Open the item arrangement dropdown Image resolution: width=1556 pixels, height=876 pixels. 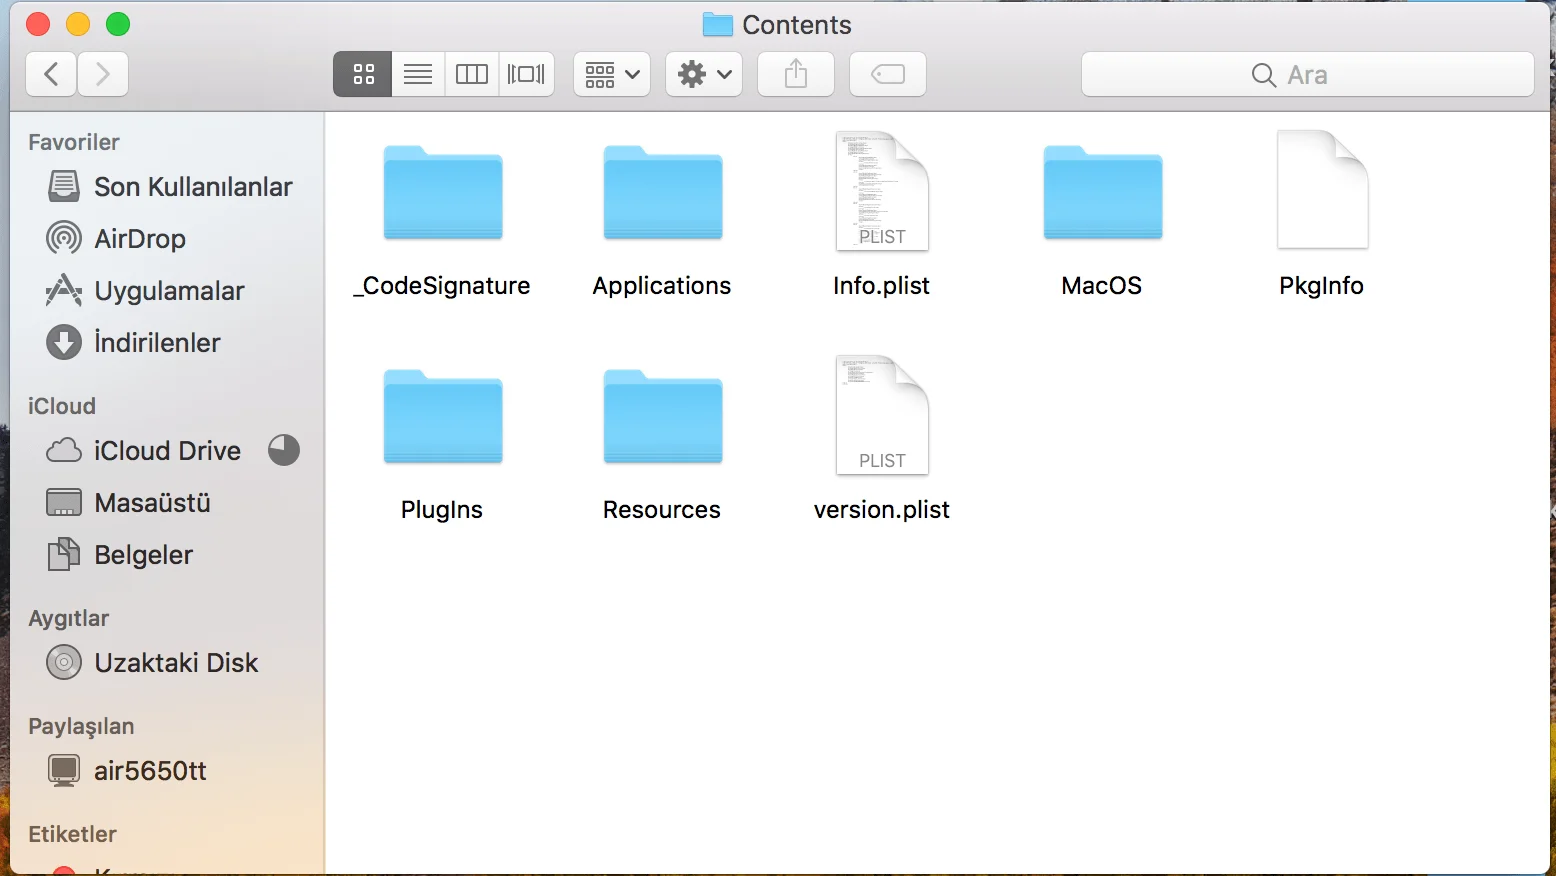click(x=612, y=74)
